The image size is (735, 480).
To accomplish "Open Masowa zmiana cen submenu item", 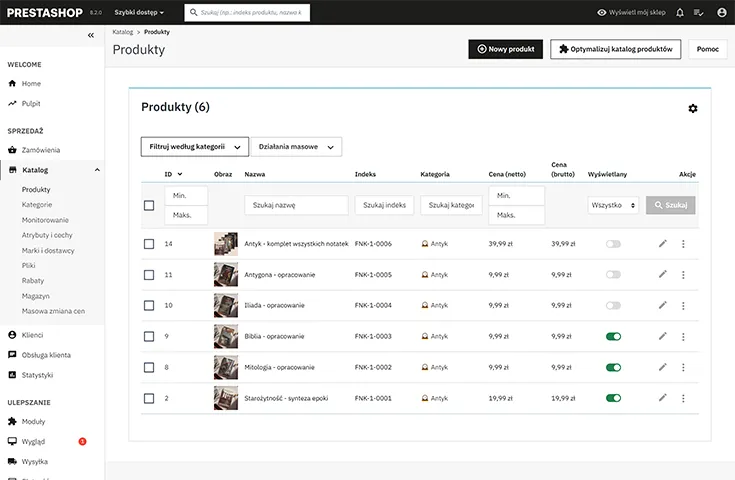I will (x=53, y=311).
